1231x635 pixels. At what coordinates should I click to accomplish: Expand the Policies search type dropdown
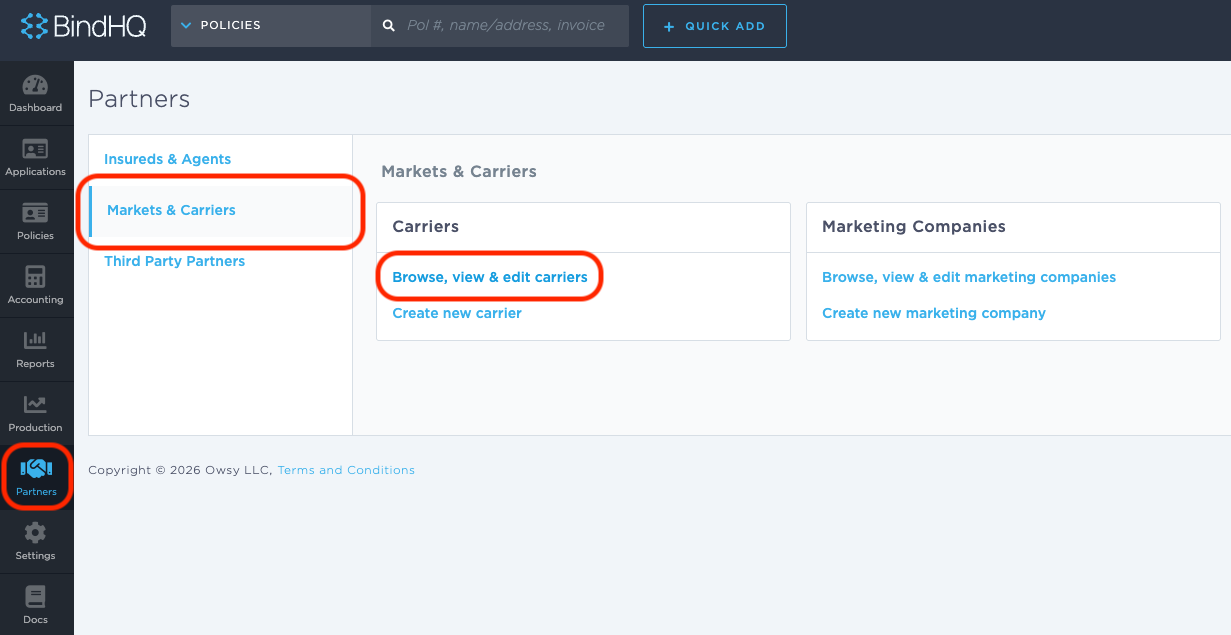click(271, 25)
